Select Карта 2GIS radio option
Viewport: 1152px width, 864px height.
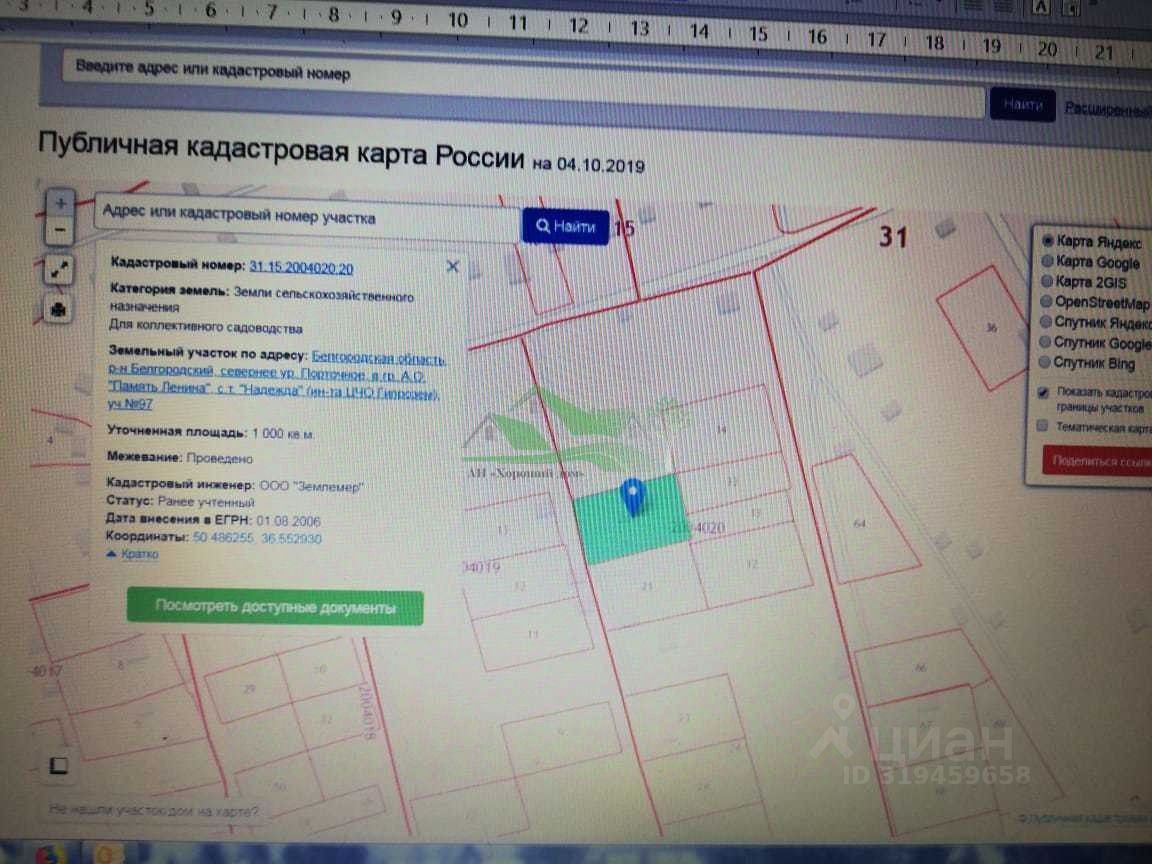coord(1047,281)
